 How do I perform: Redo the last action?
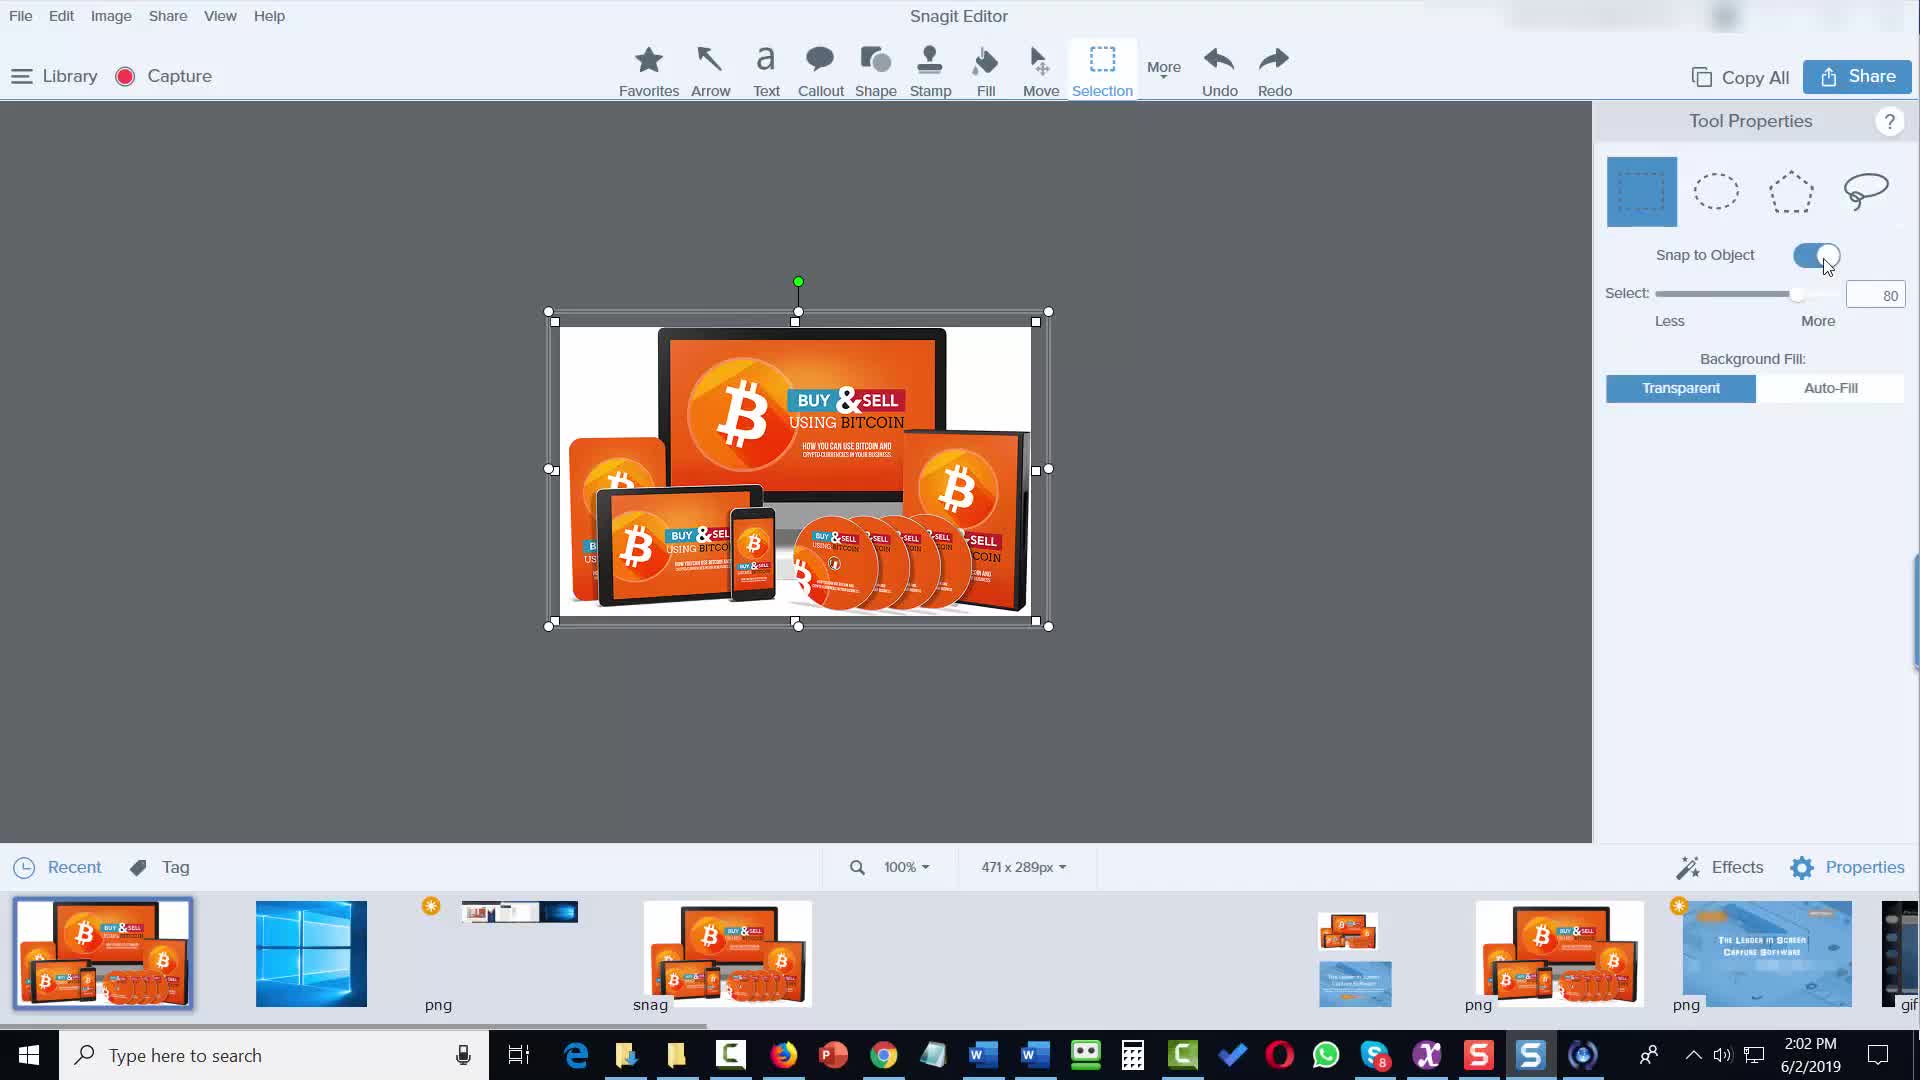click(1274, 71)
